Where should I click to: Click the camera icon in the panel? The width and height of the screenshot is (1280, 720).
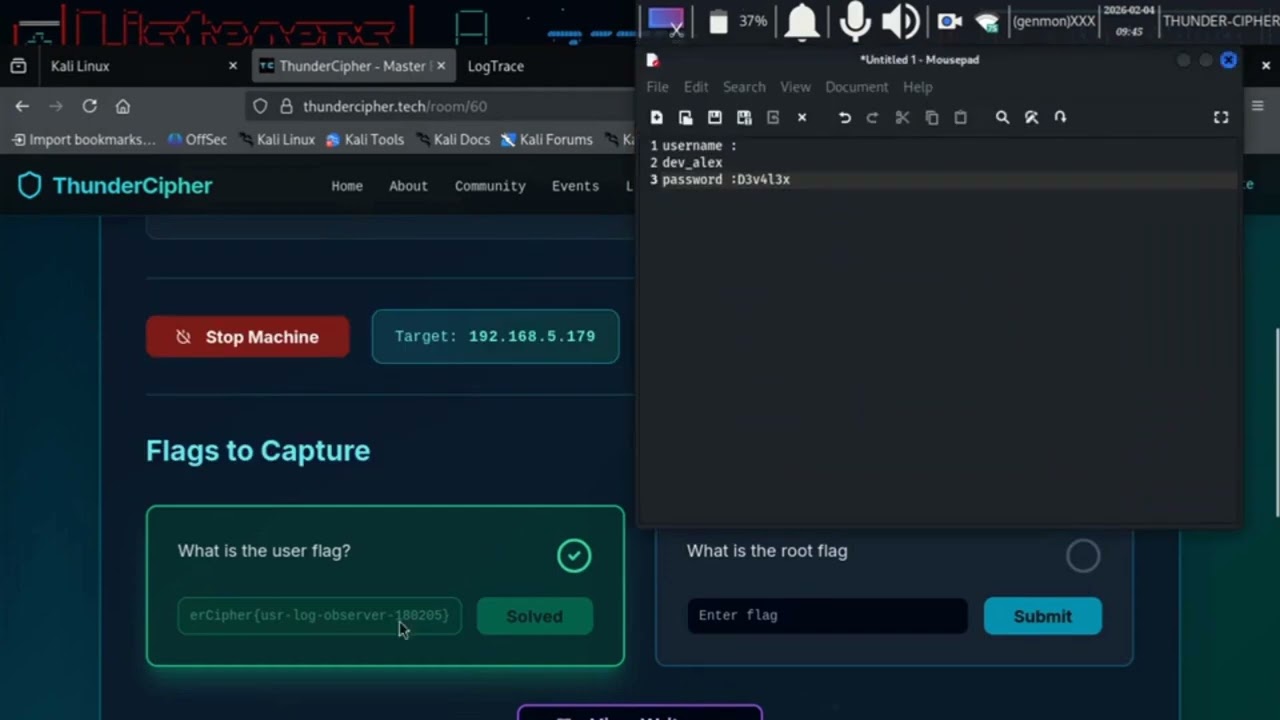(x=949, y=21)
